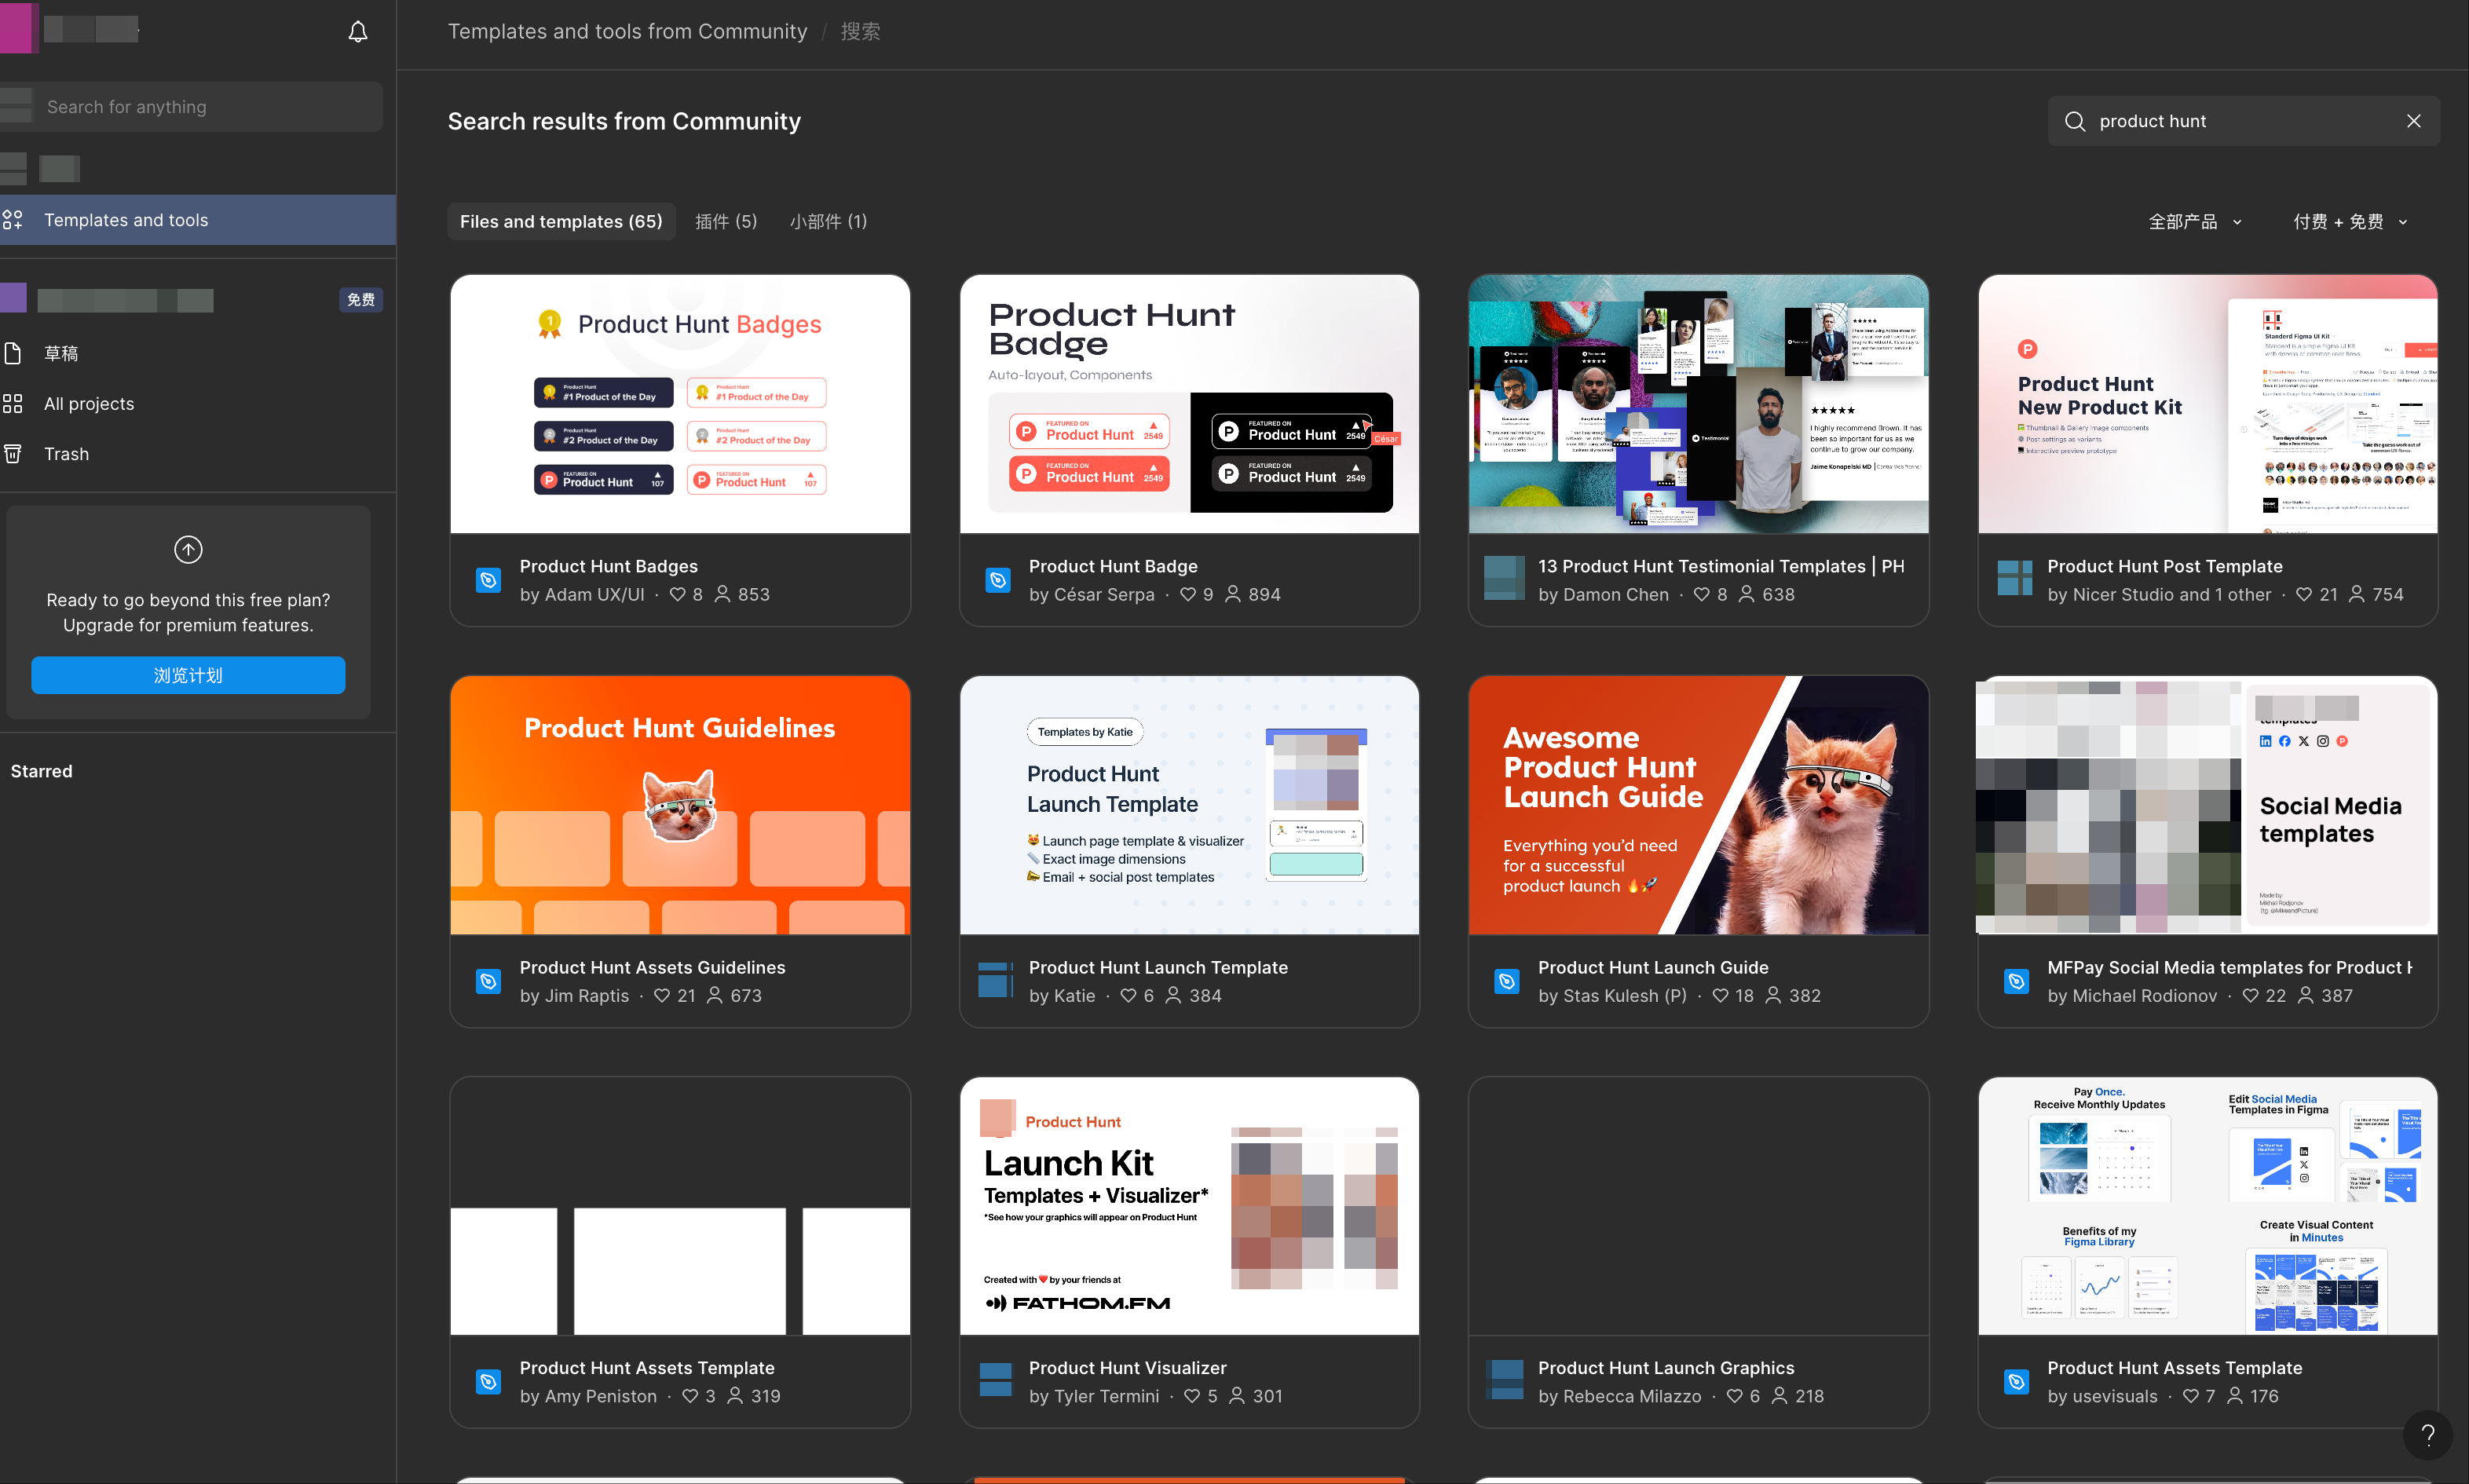Screen dimensions: 2469x1484
Task: Click the Templates and tools from Community breadcrumb
Action: pos(627,31)
